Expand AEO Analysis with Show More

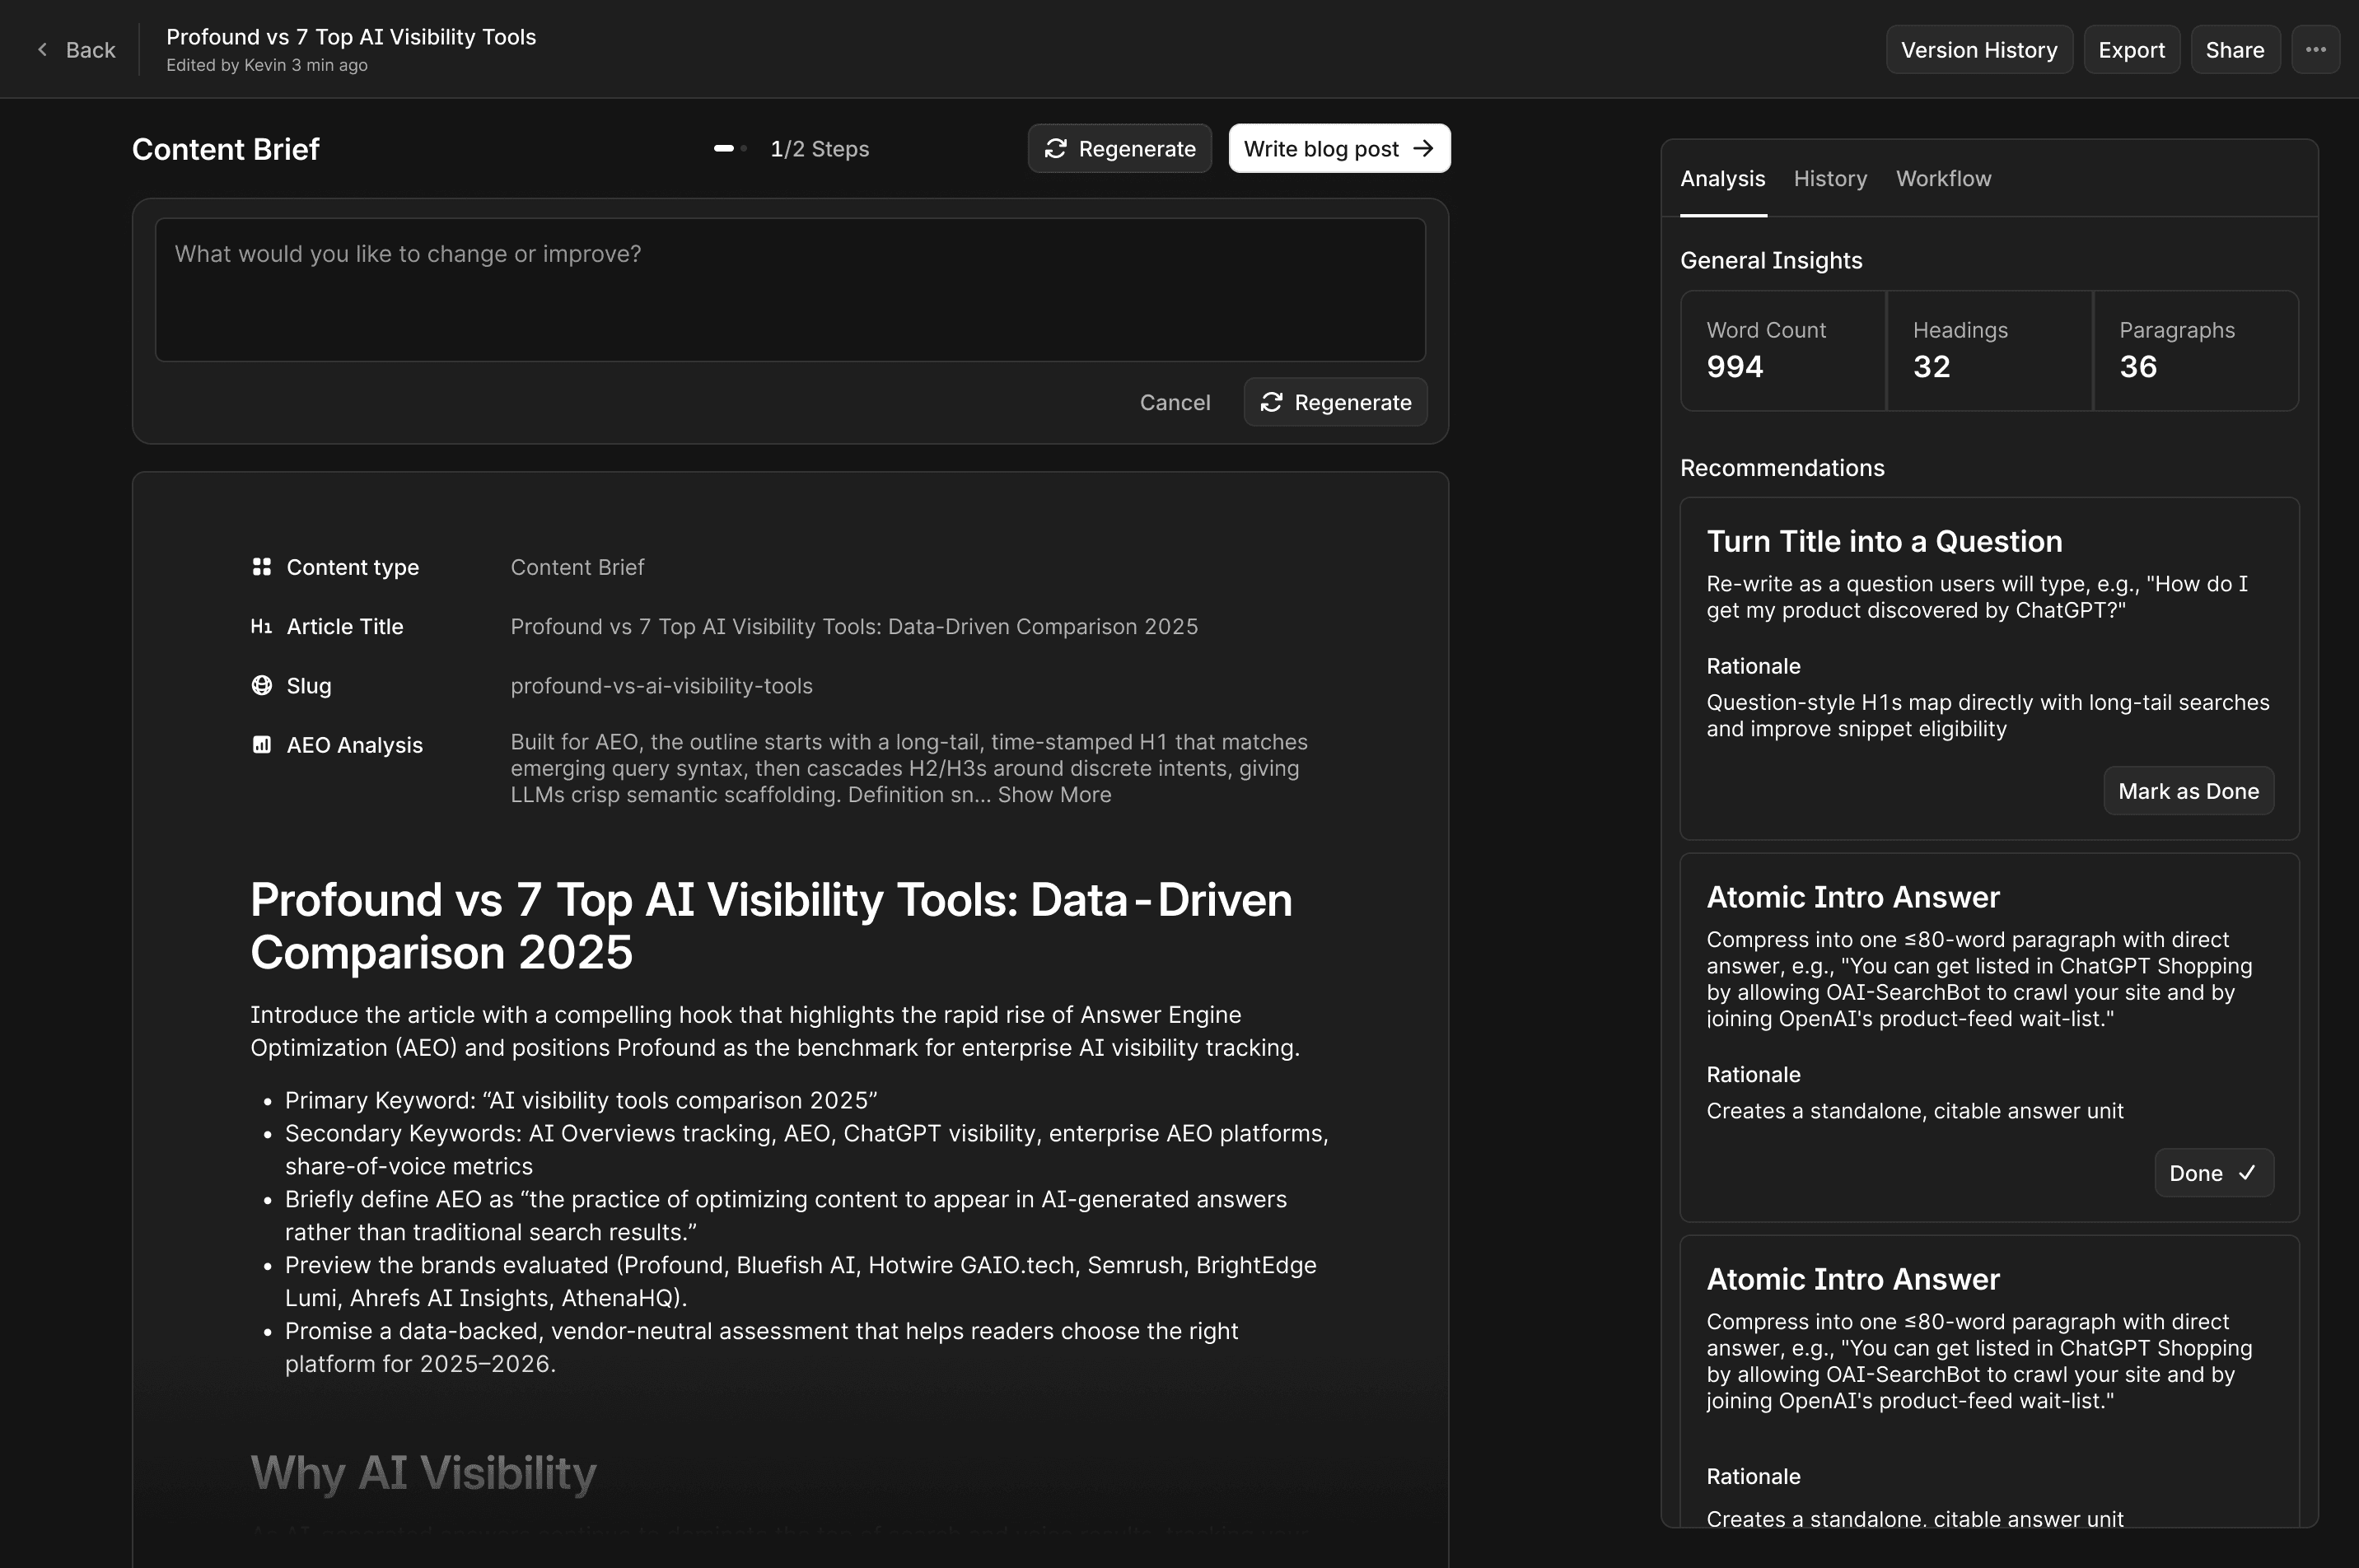[x=1054, y=795]
